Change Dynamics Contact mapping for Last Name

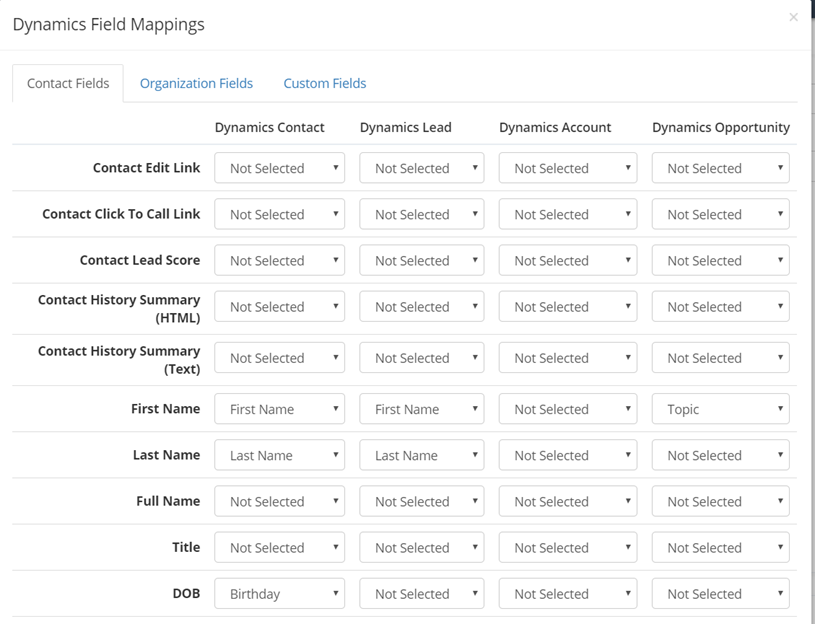(x=280, y=455)
